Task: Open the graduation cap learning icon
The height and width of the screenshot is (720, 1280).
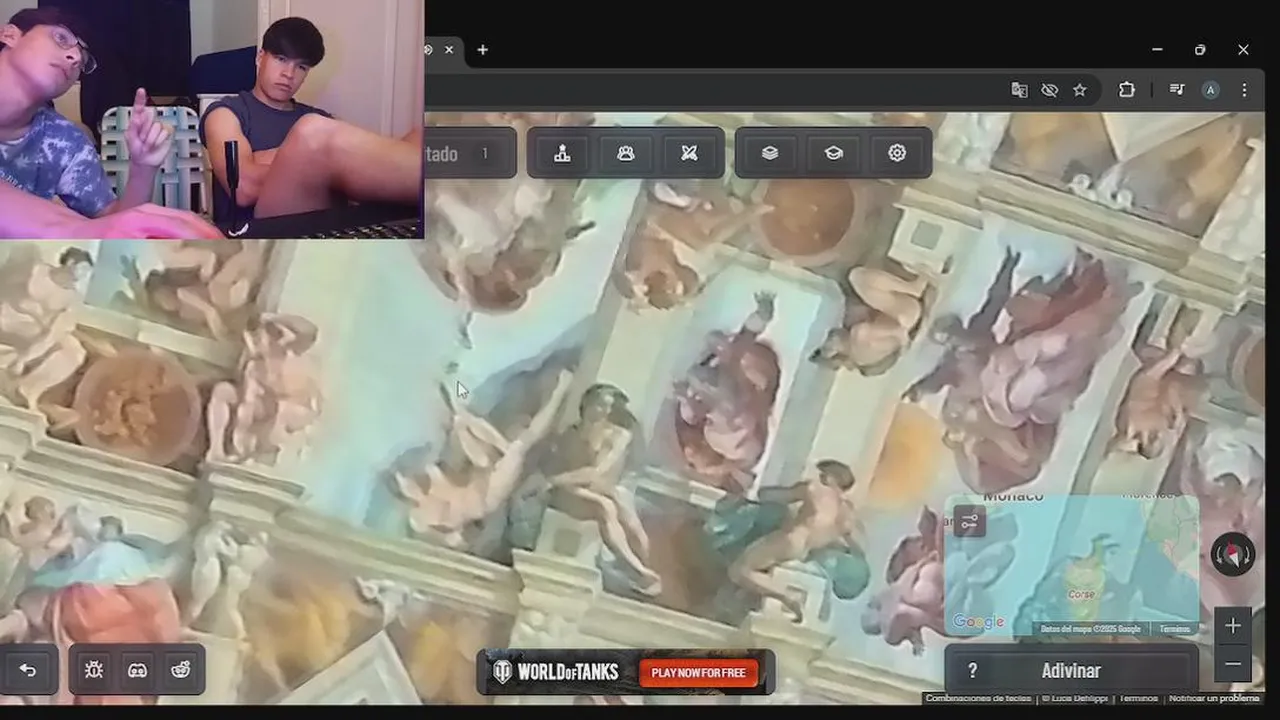Action: click(834, 153)
